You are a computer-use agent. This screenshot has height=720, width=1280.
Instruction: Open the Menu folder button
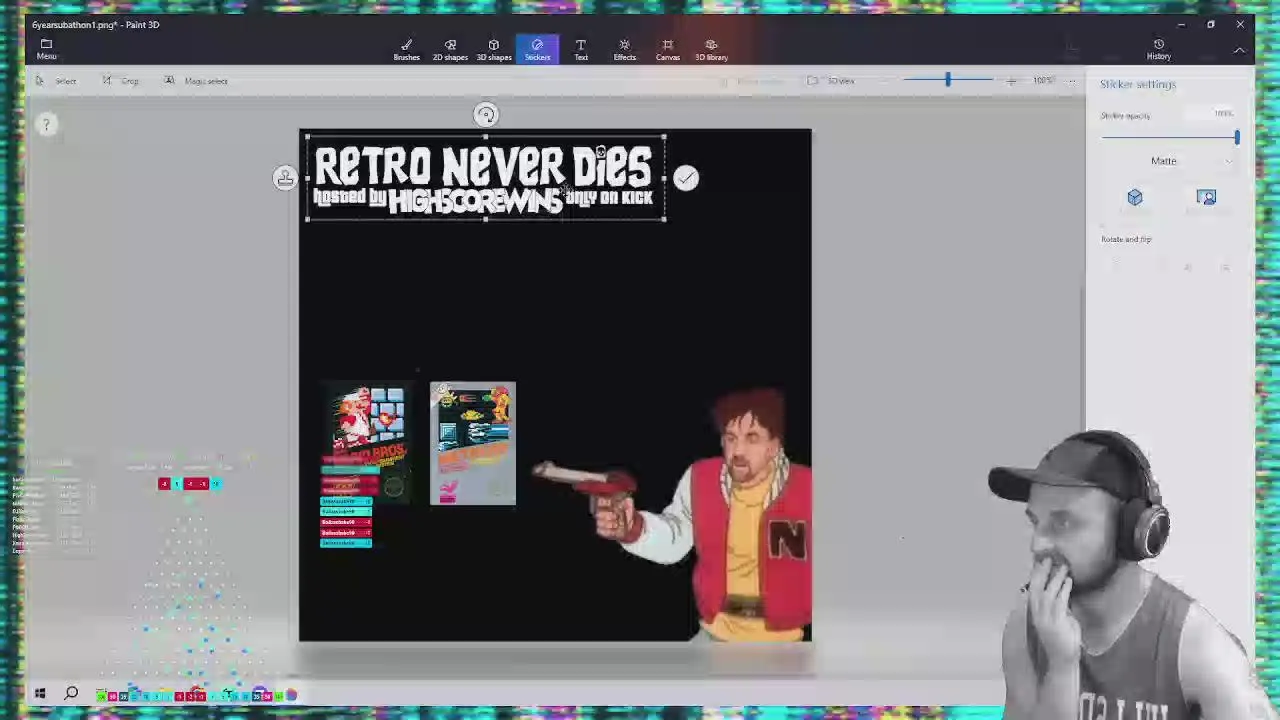coord(46,49)
